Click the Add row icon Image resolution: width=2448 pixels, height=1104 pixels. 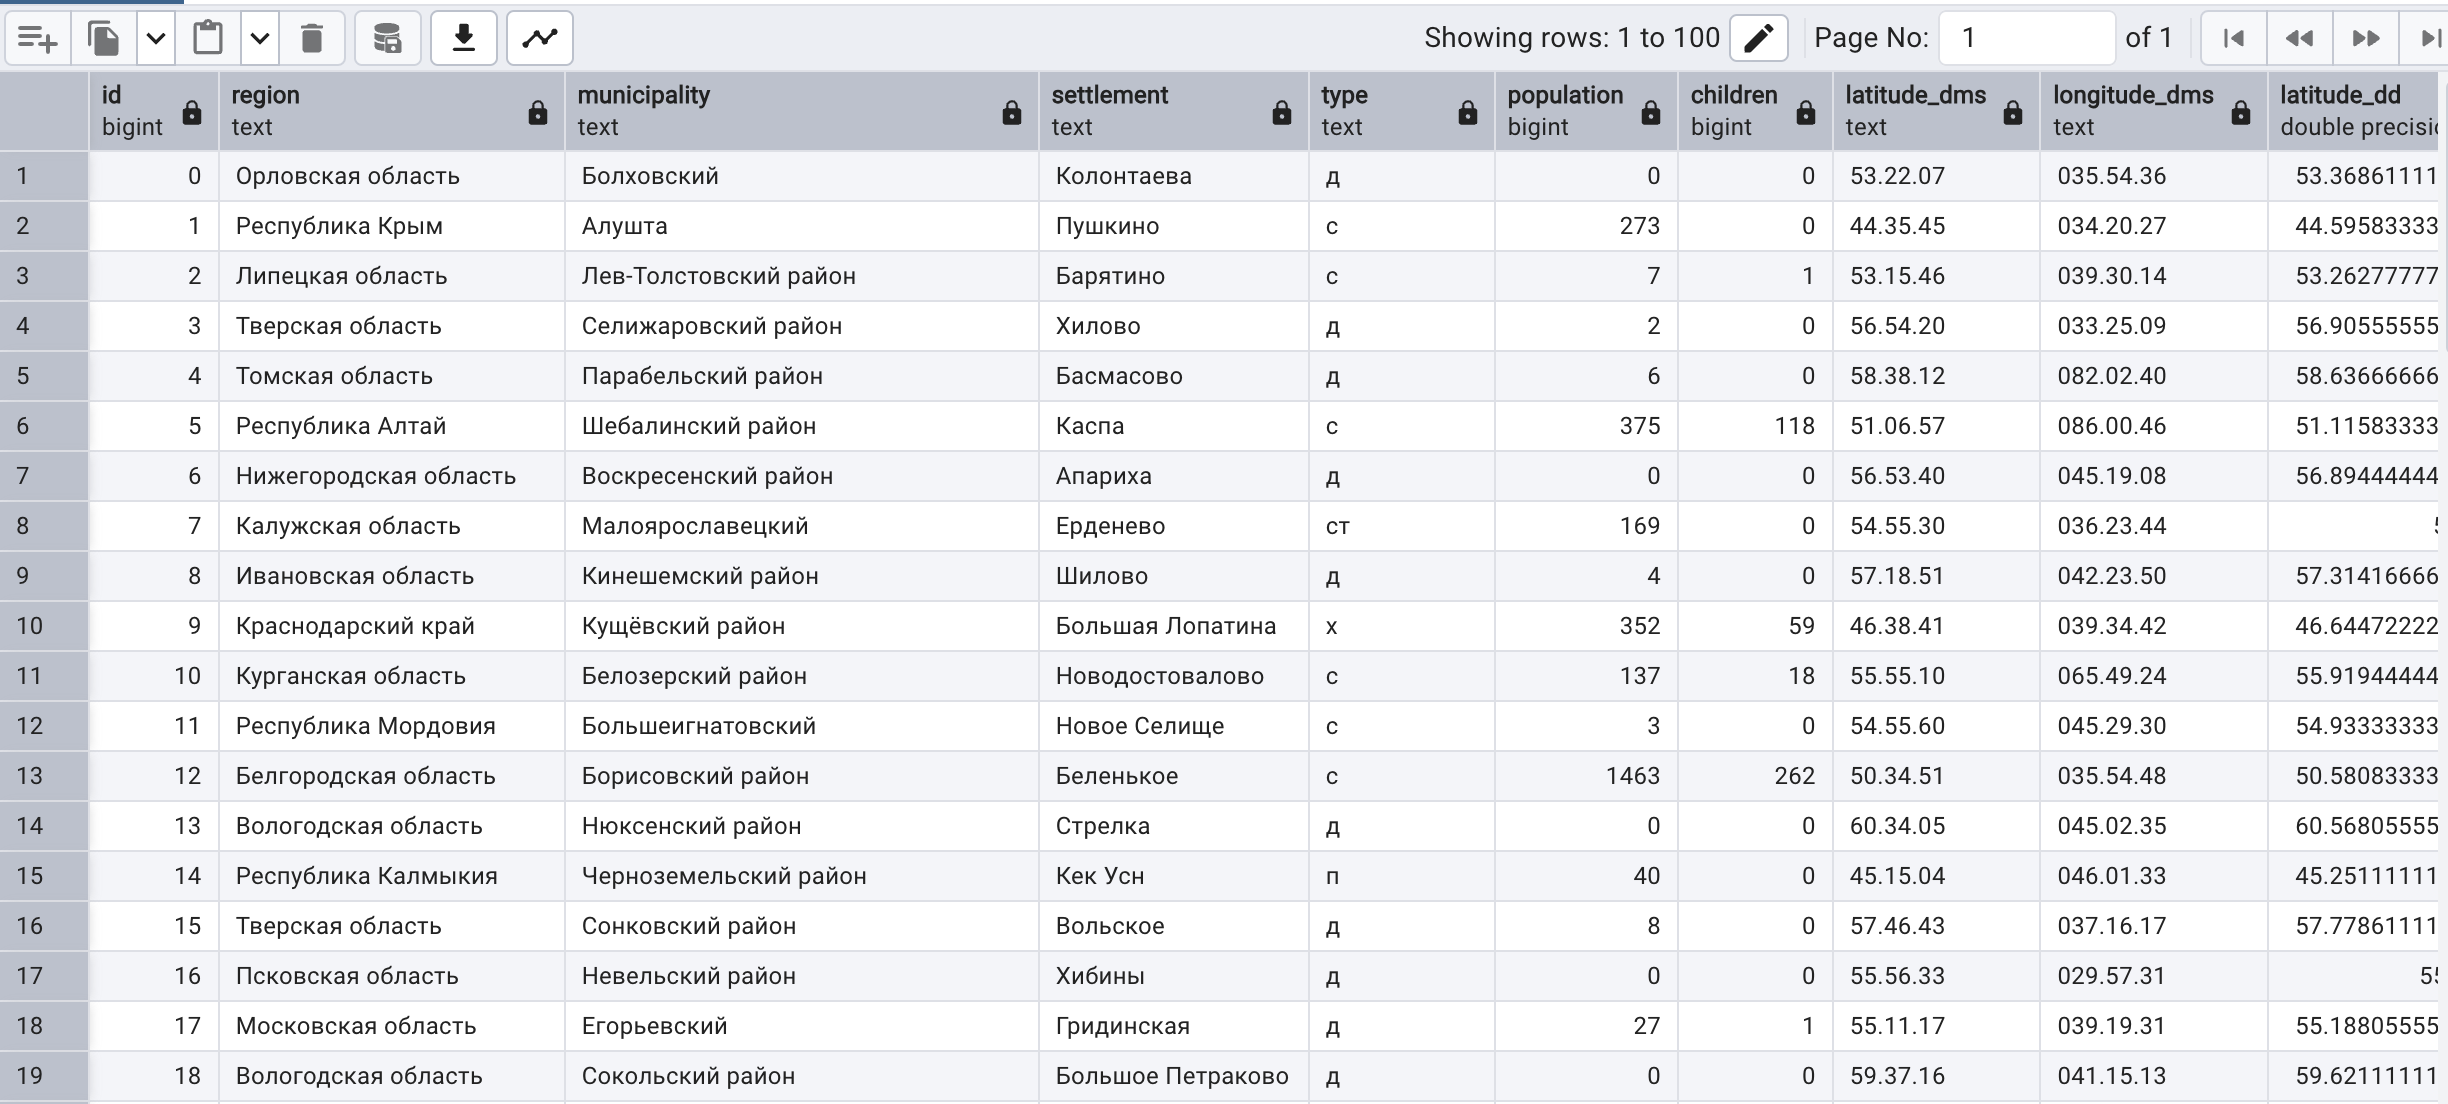[x=38, y=39]
